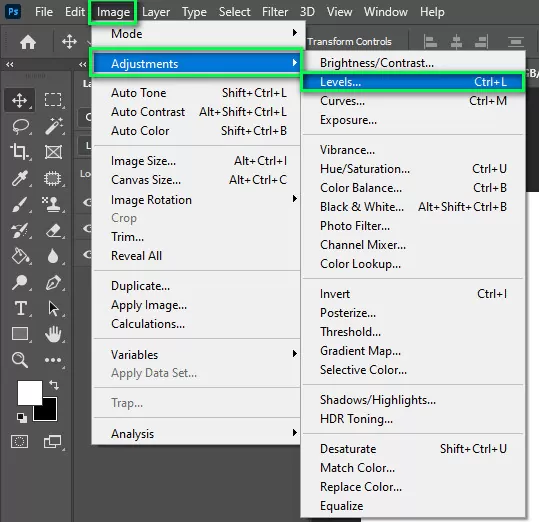Open the Window menu
The width and height of the screenshot is (539, 522).
(x=386, y=12)
